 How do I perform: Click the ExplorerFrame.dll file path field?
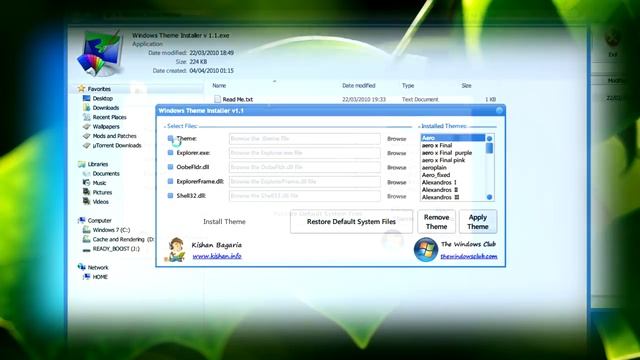304,182
